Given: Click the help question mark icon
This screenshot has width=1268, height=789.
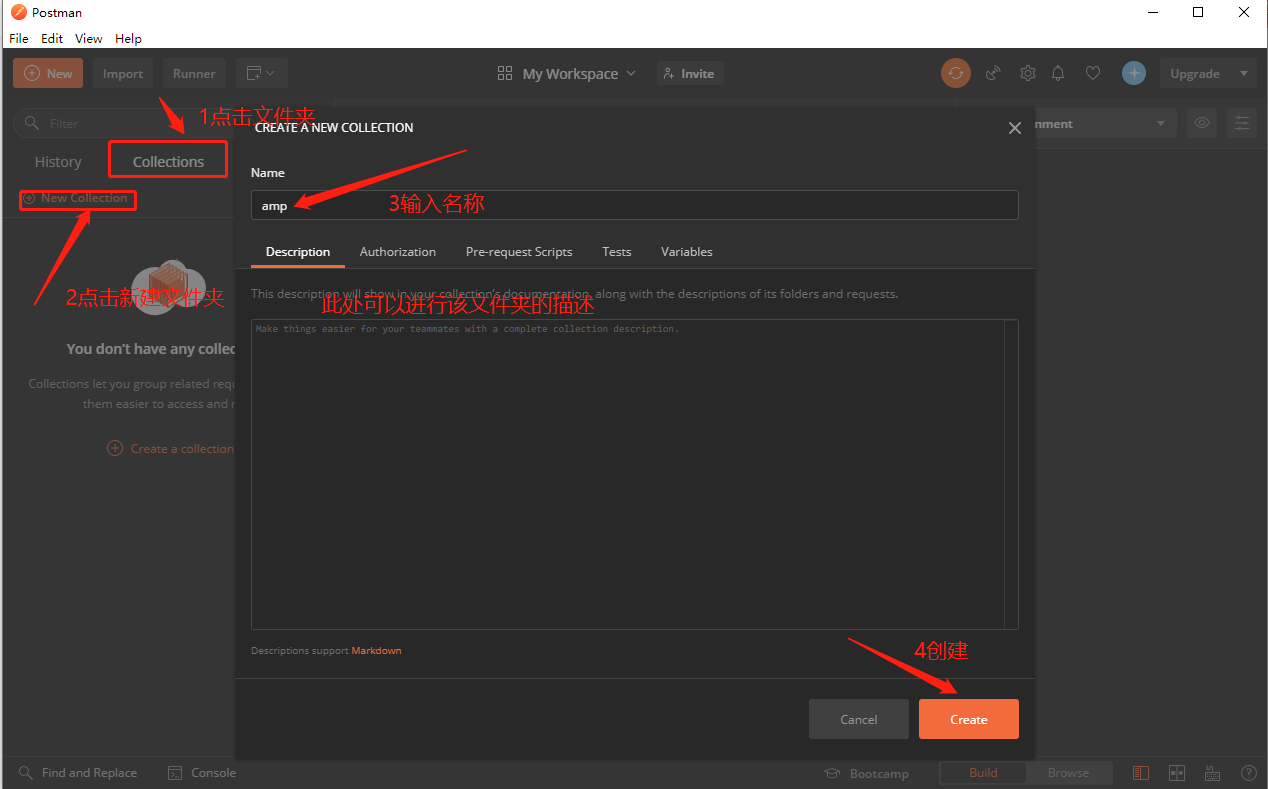Looking at the screenshot, I should coord(1248,773).
